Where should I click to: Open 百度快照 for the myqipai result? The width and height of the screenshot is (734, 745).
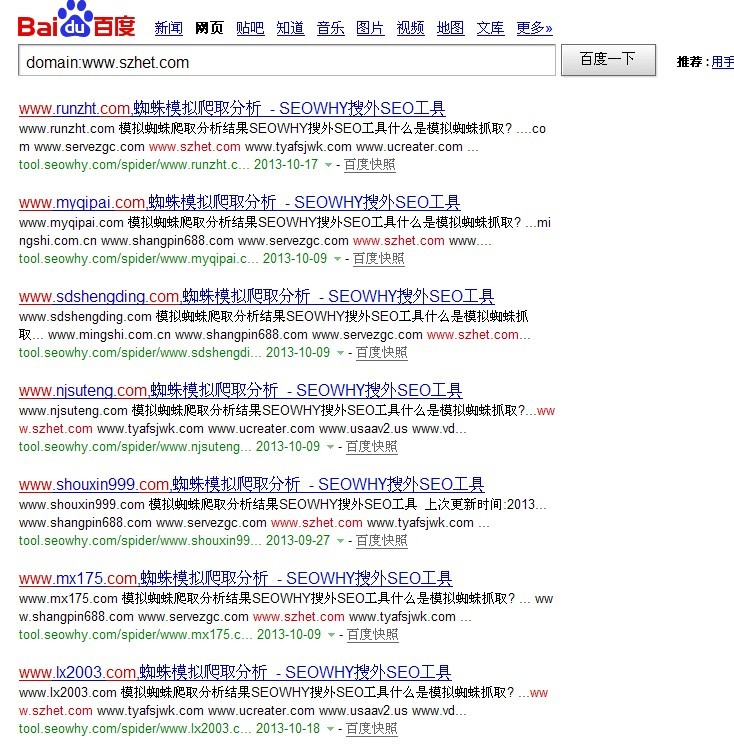click(379, 259)
